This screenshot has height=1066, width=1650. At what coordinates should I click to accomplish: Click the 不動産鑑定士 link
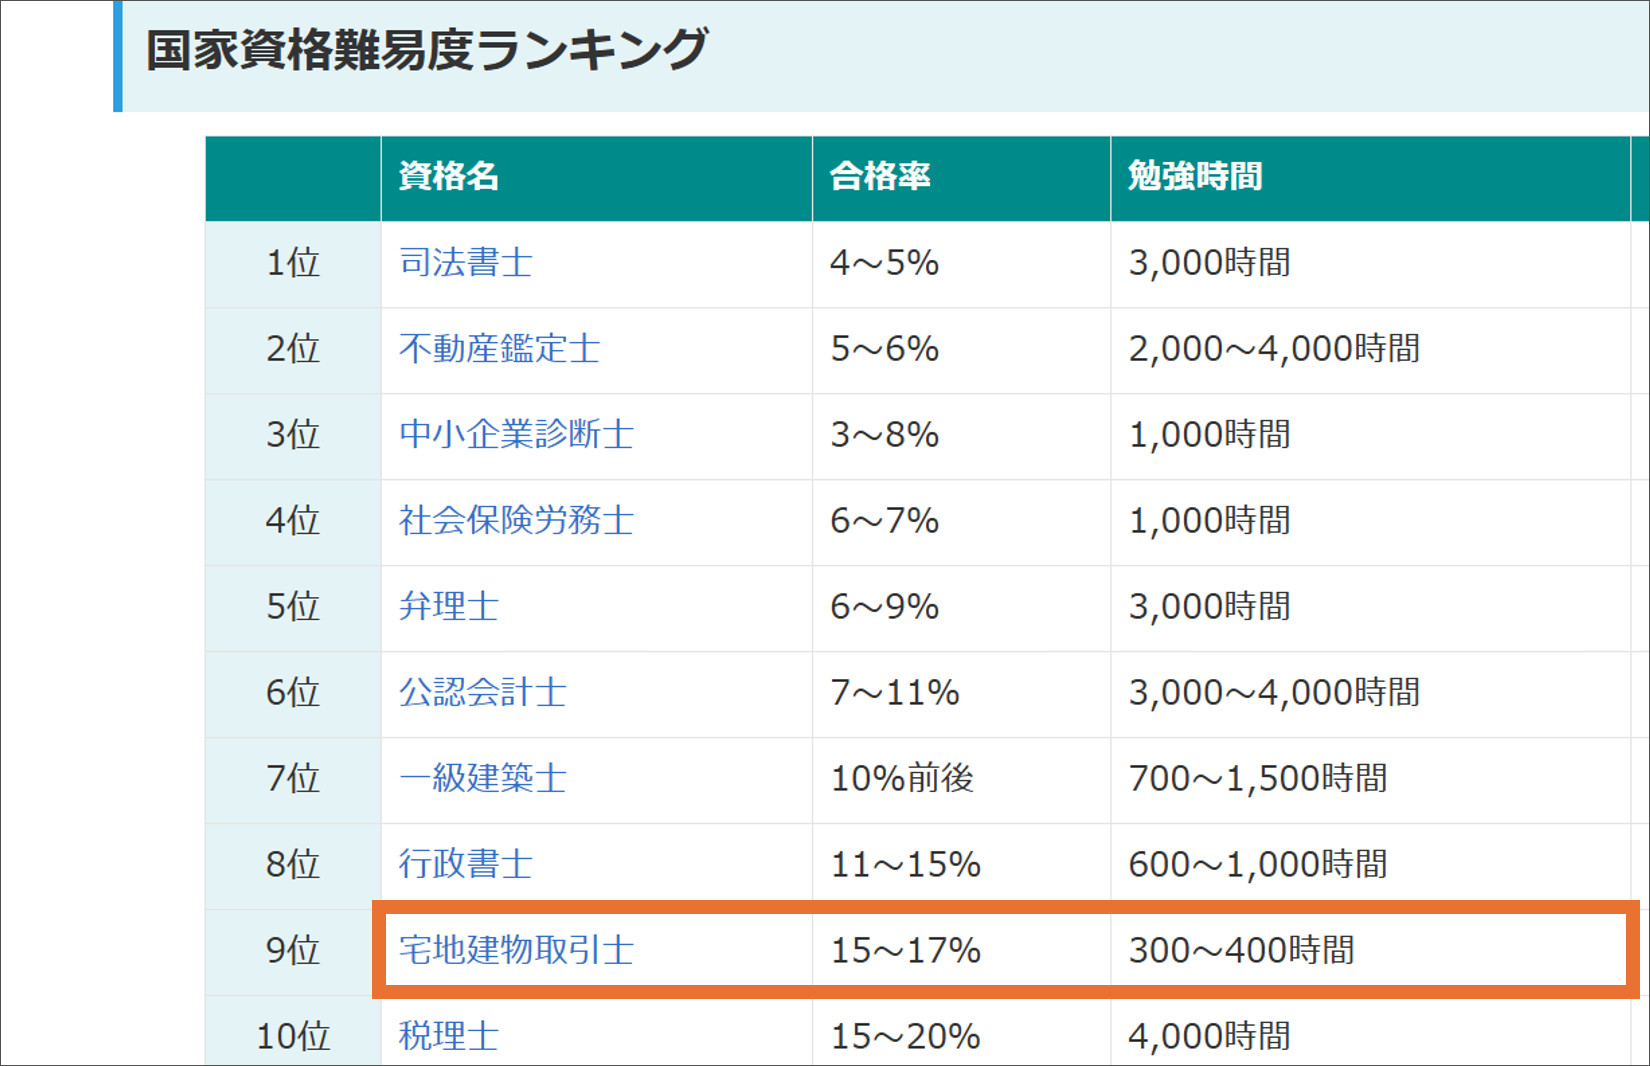point(499,349)
